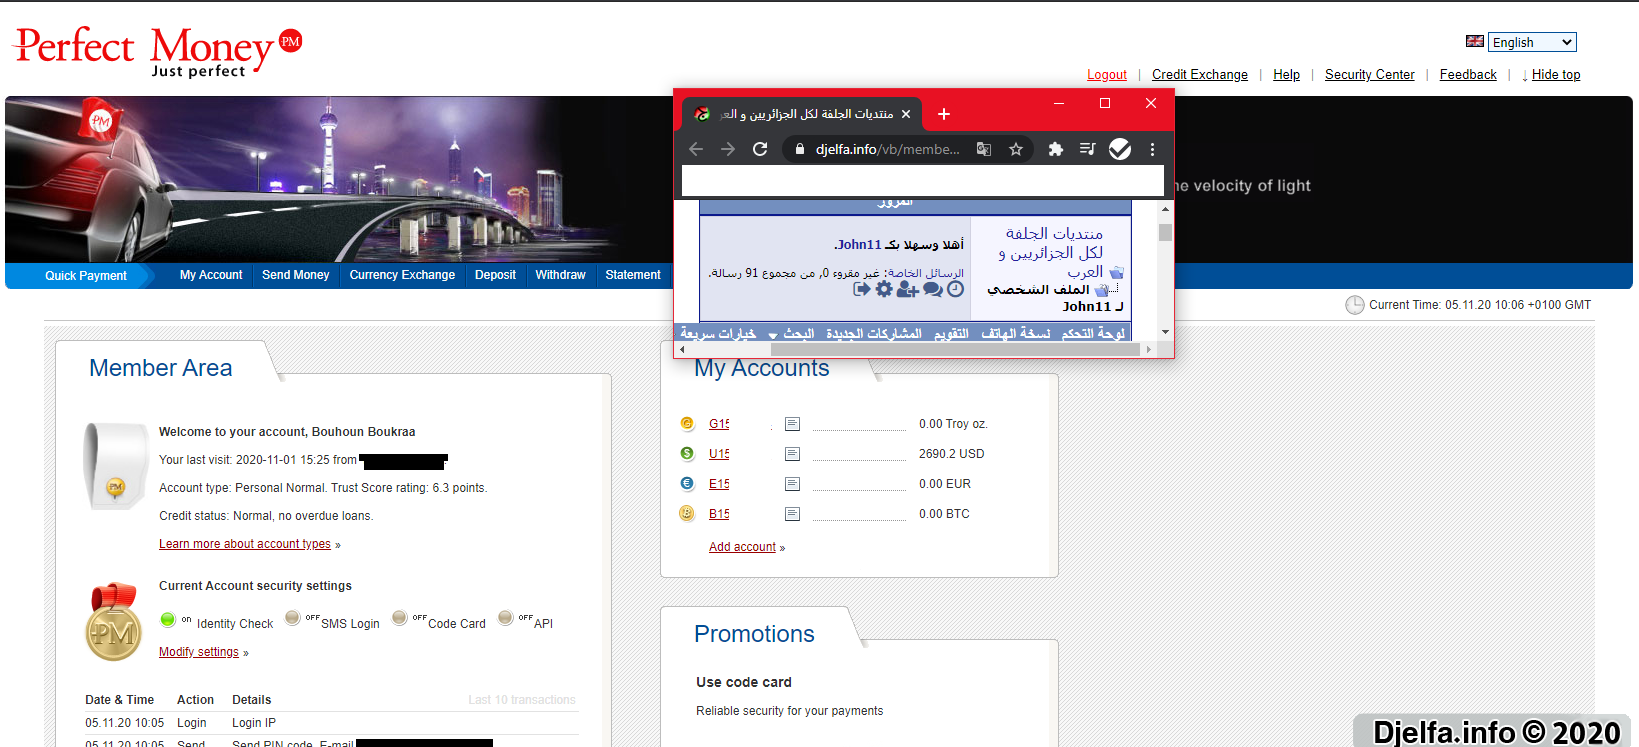Viewport: 1639px width, 747px height.
Task: Reload the djelfa.info page
Action: click(x=760, y=149)
